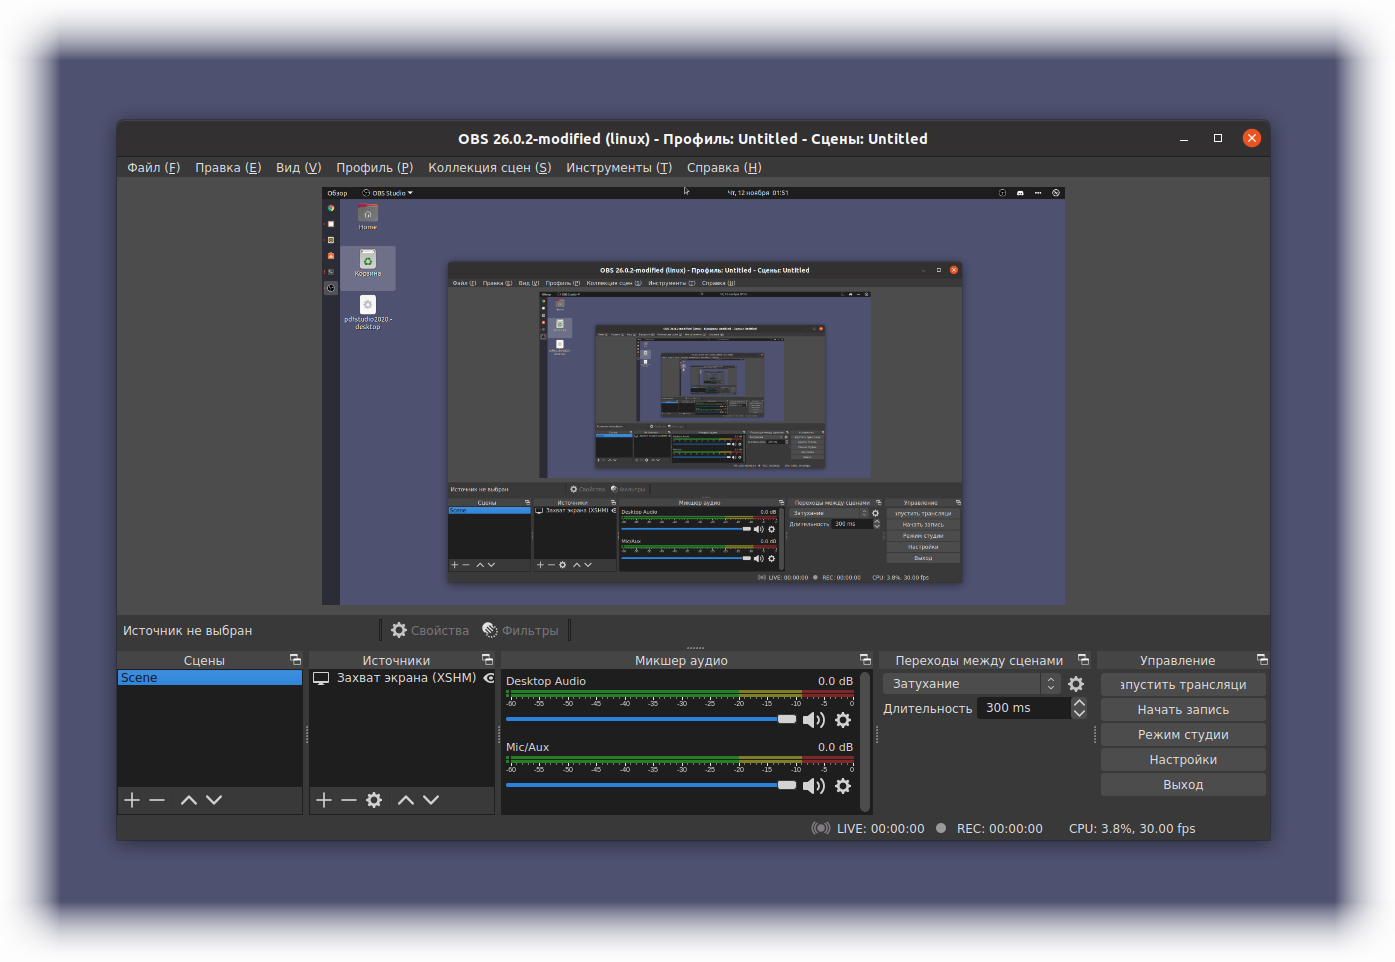Image resolution: width=1395 pixels, height=962 pixels.
Task: Remove selected source with minus icon
Action: pos(349,800)
